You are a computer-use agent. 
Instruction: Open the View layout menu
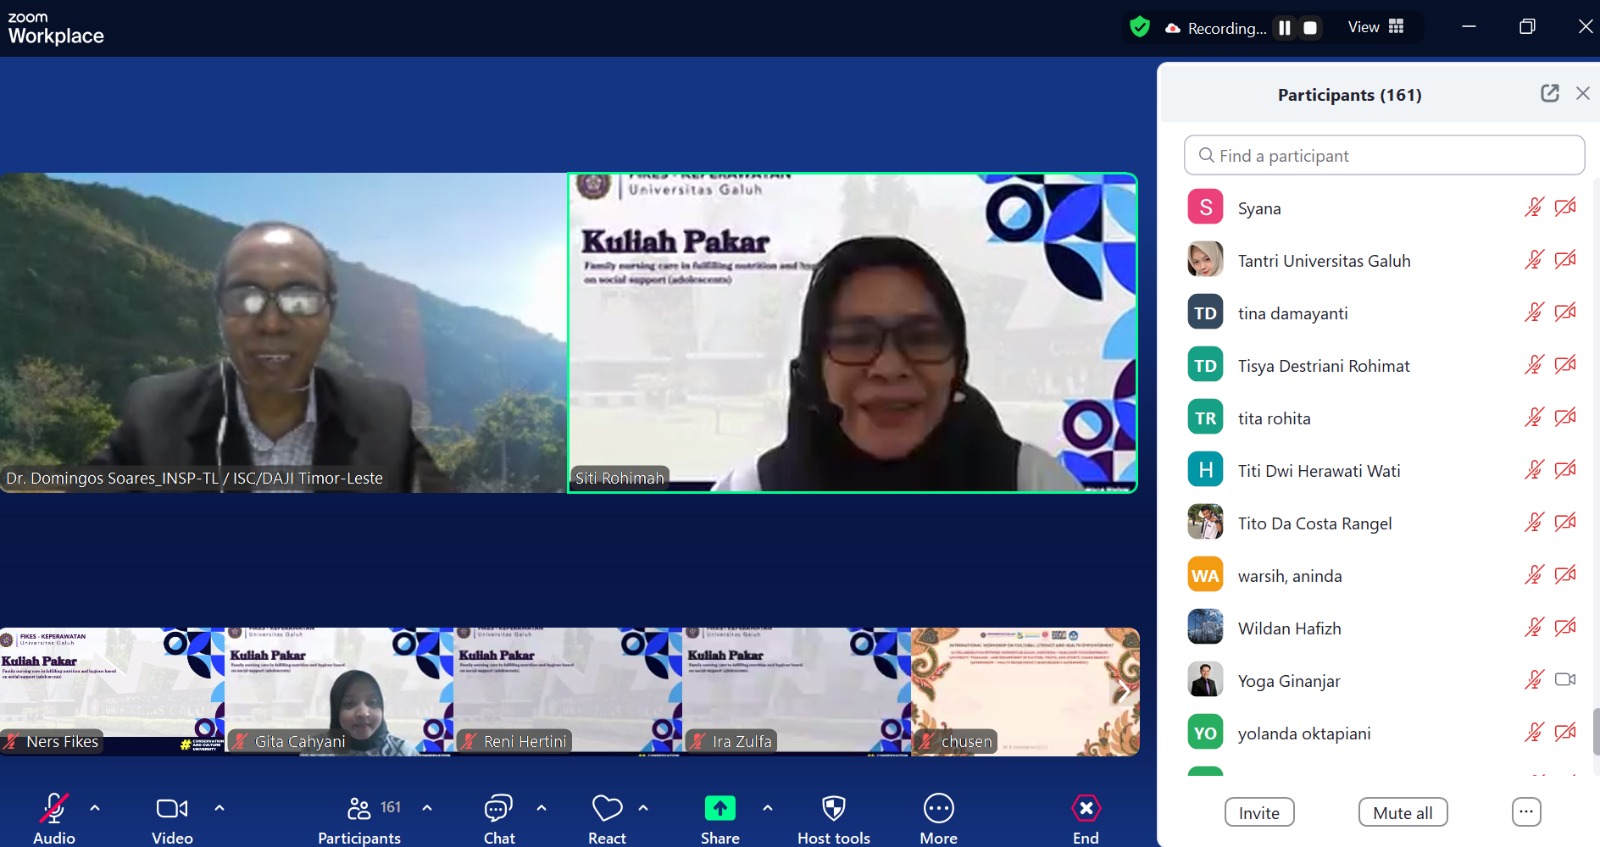(1376, 27)
